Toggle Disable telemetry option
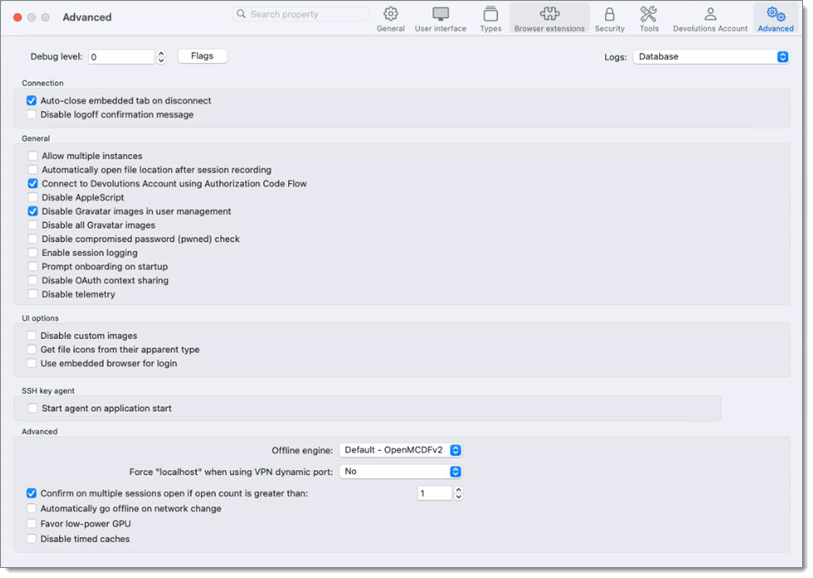Viewport: 813px width, 578px height. (x=31, y=294)
